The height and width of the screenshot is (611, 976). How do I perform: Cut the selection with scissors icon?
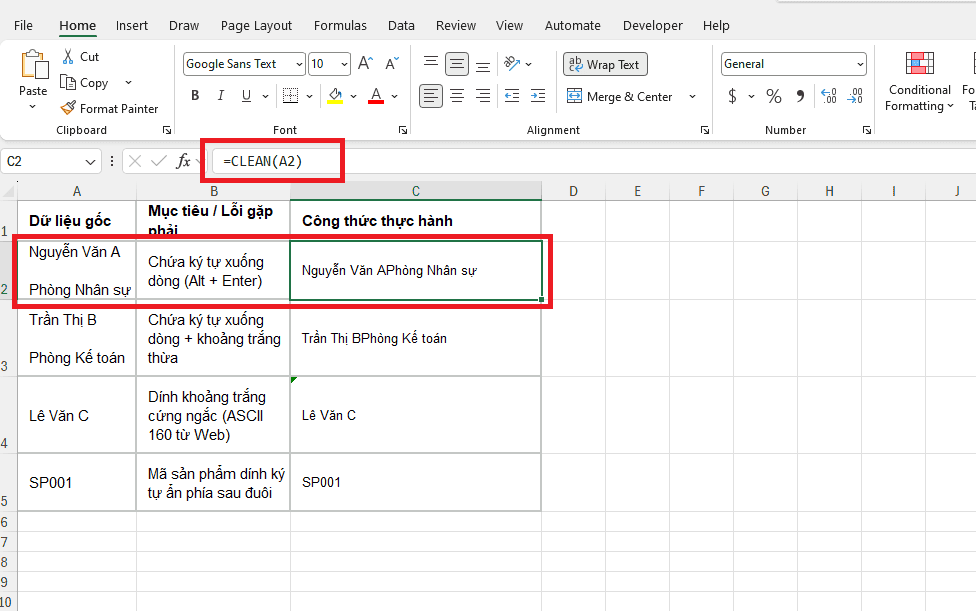(x=68, y=57)
